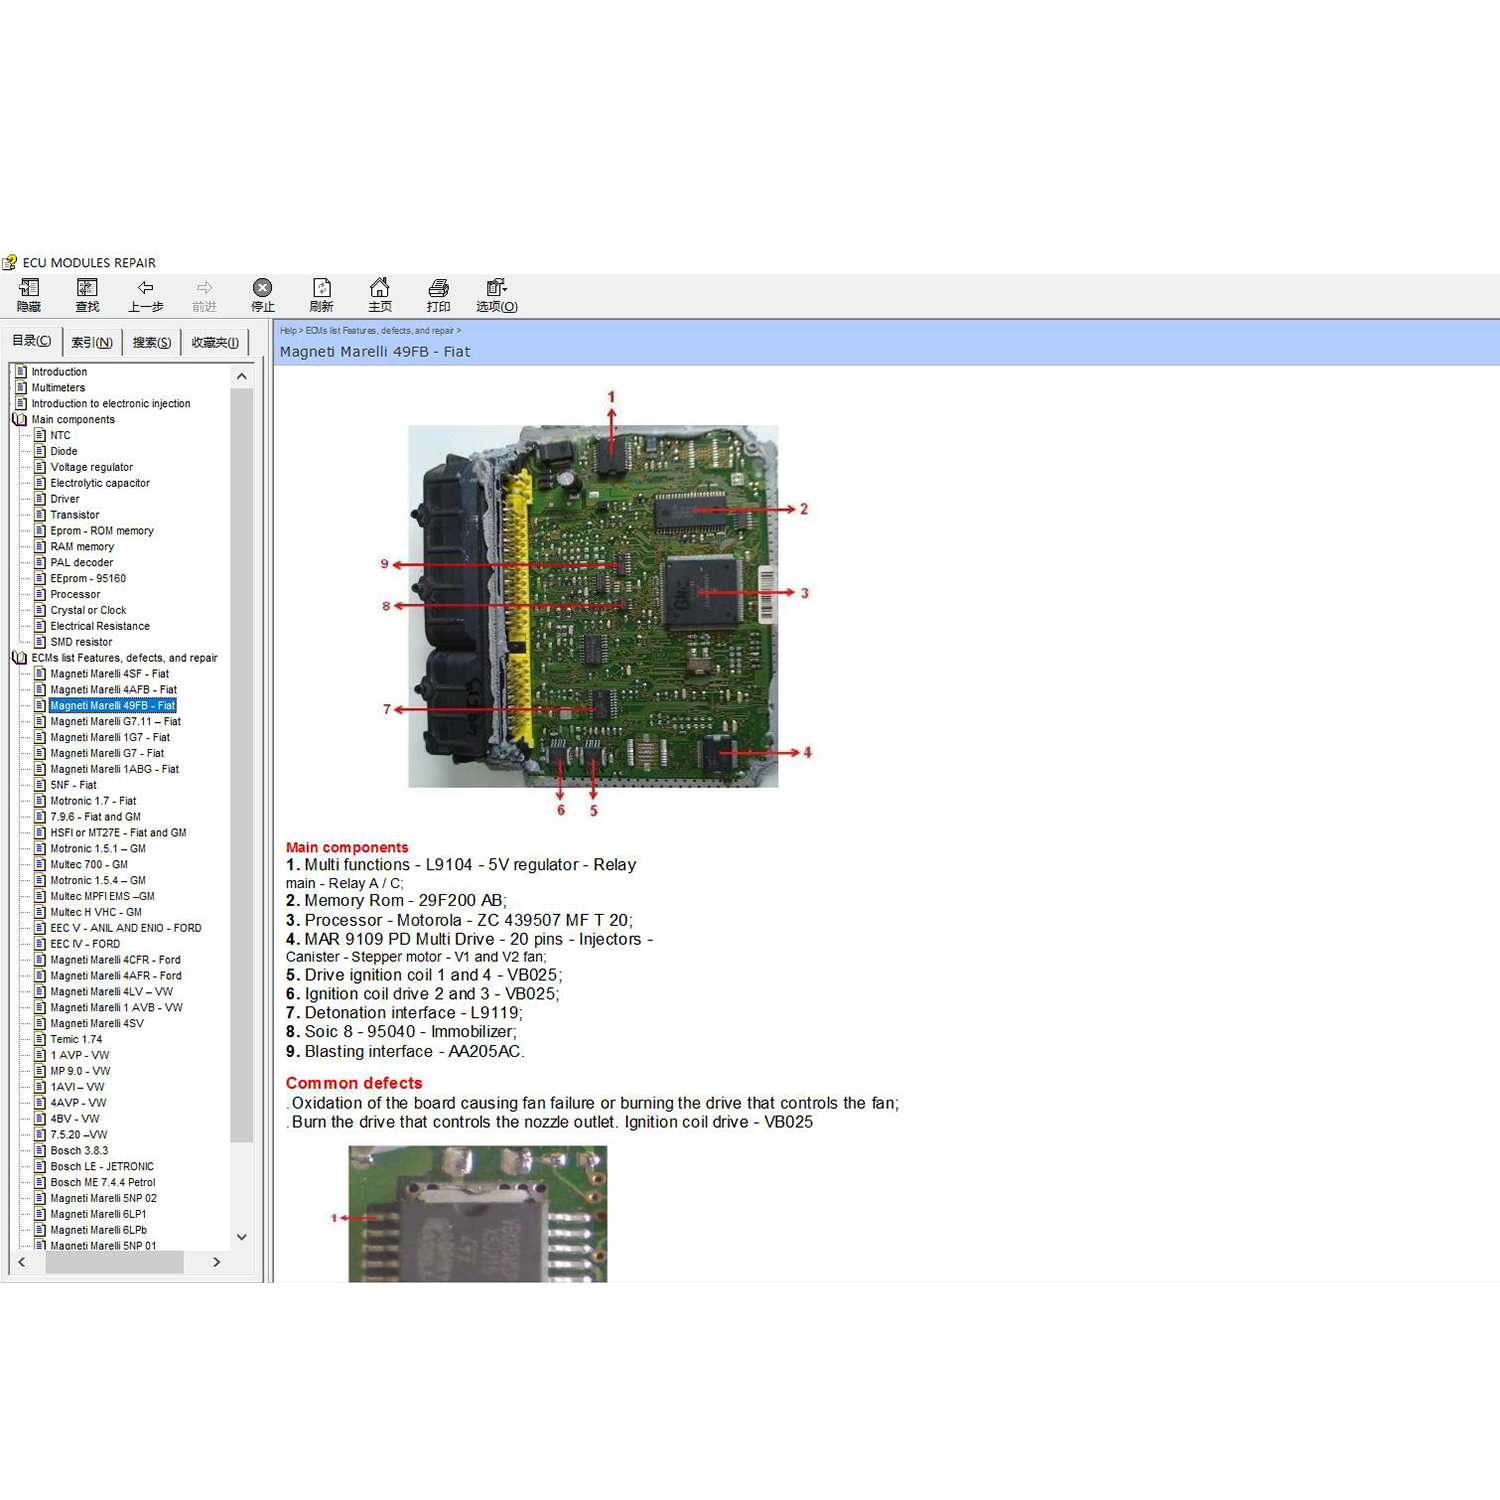The width and height of the screenshot is (1500, 1500).
Task: Open the Magneti Marelli 4AFB - Fiat topic
Action: [x=113, y=690]
